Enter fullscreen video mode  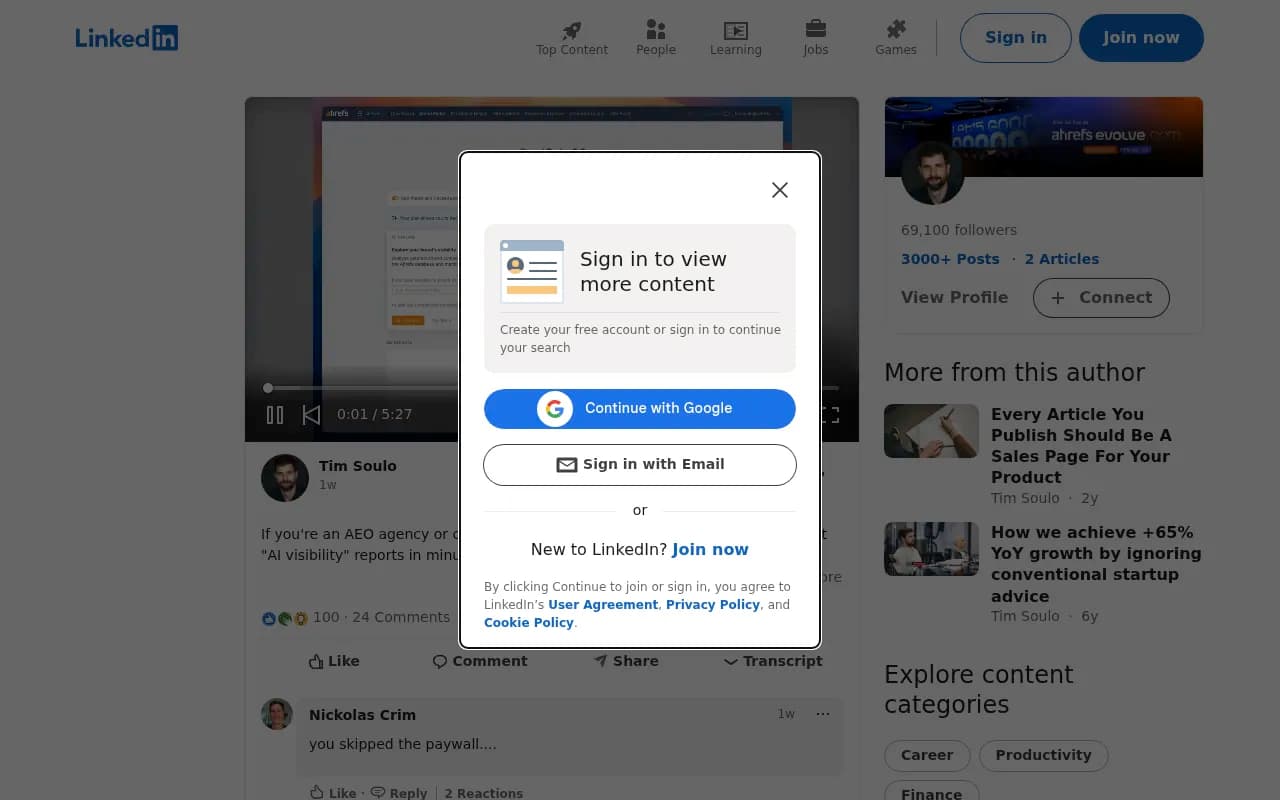tap(829, 414)
